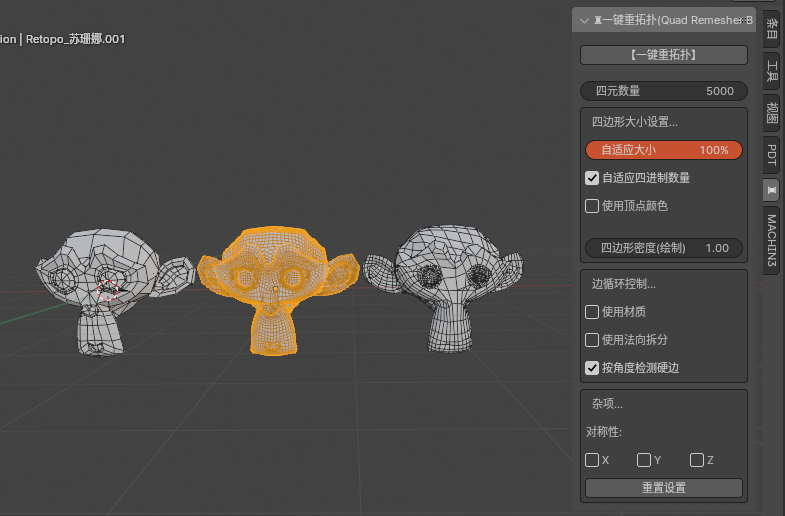Enable 使用法向拆分 checkbox
This screenshot has width=785, height=516.
592,340
